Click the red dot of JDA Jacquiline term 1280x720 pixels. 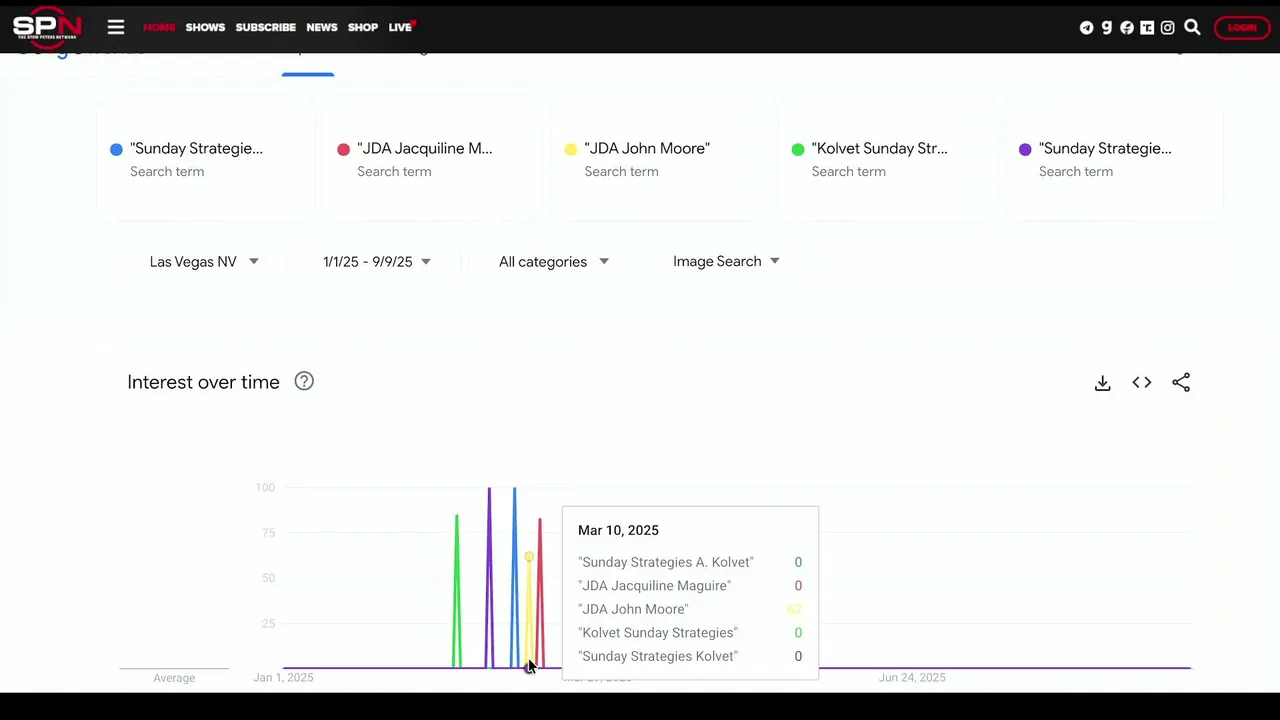click(343, 149)
